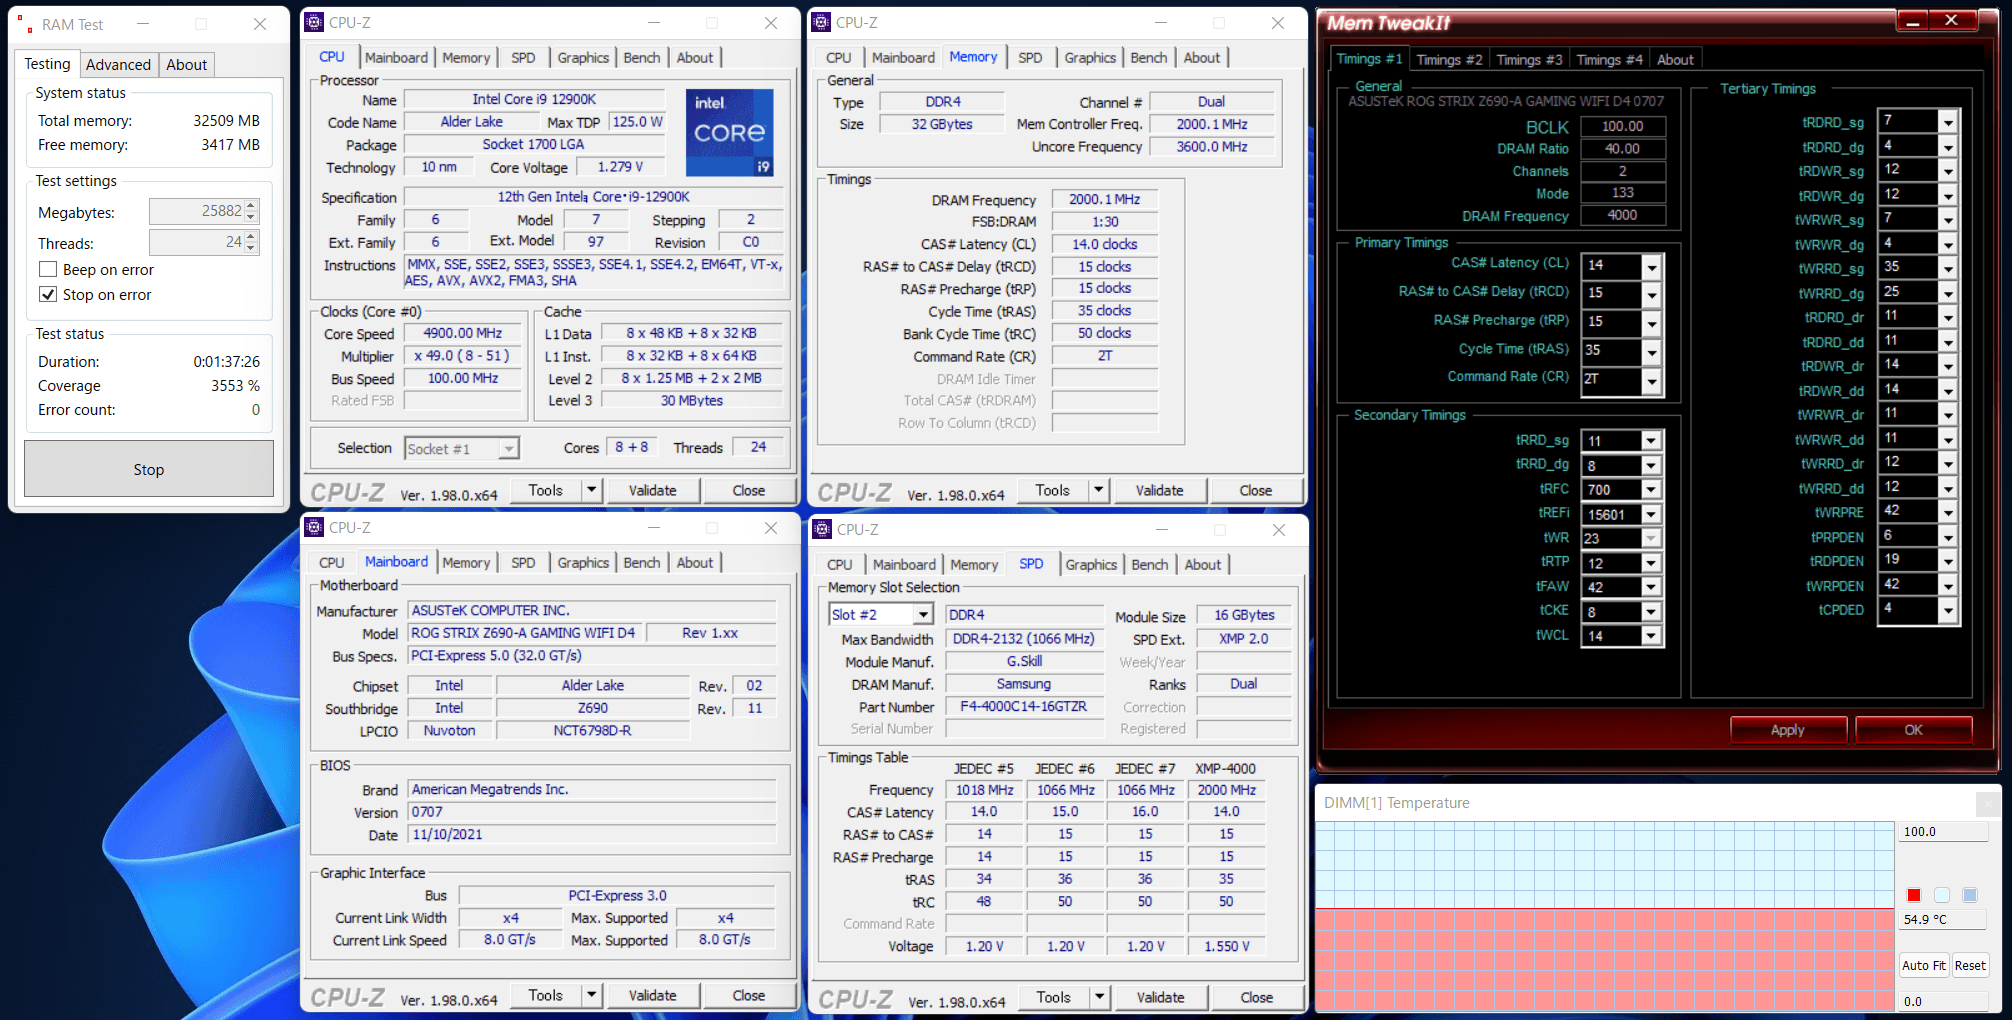Minimize the MemTweakIt window

coord(1912,21)
